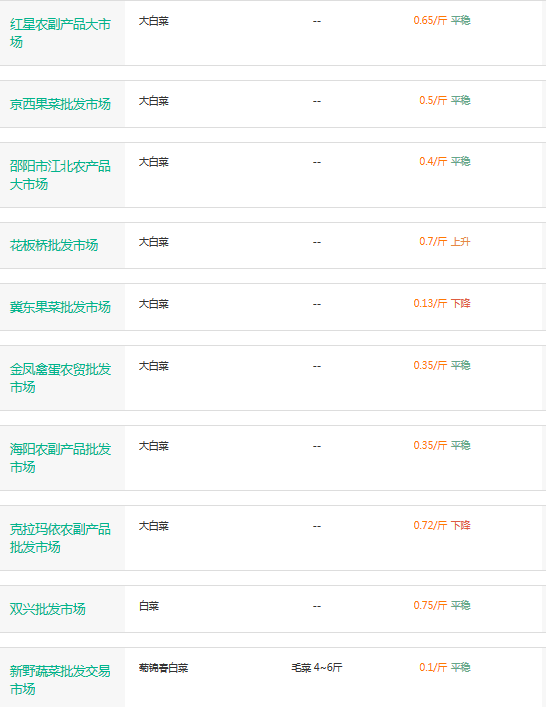Screen dimensions: 546x707
Task: Click the 0.72/斤 下降 price
Action: (442, 525)
